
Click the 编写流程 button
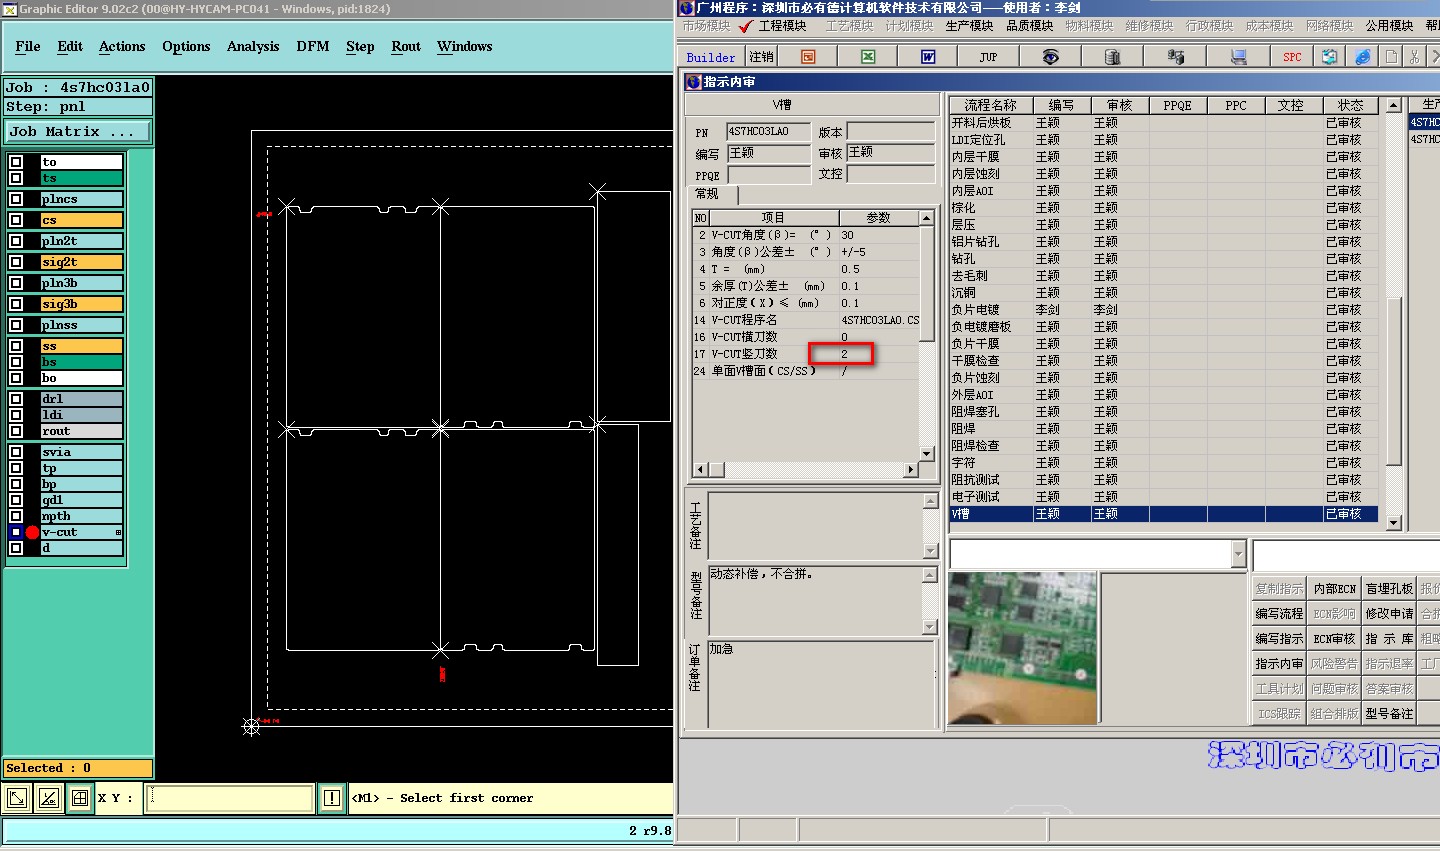(1279, 613)
